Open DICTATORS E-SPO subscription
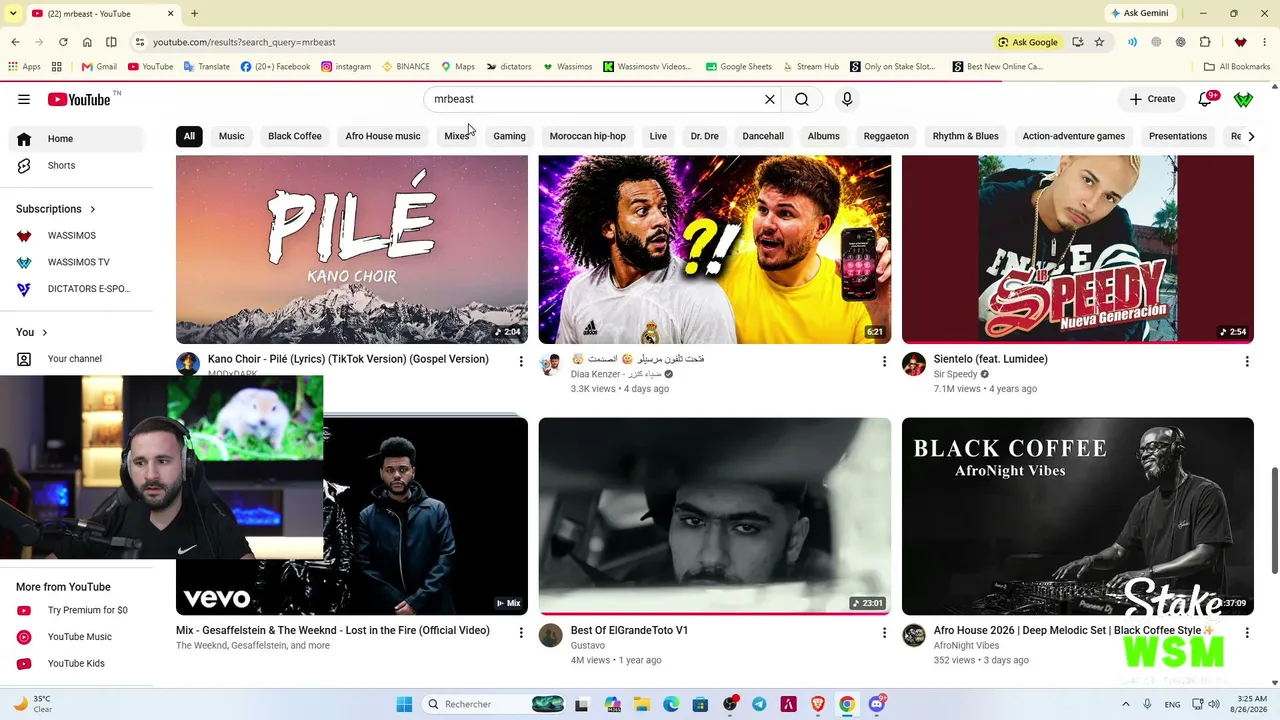Image resolution: width=1280 pixels, height=720 pixels. (x=78, y=289)
